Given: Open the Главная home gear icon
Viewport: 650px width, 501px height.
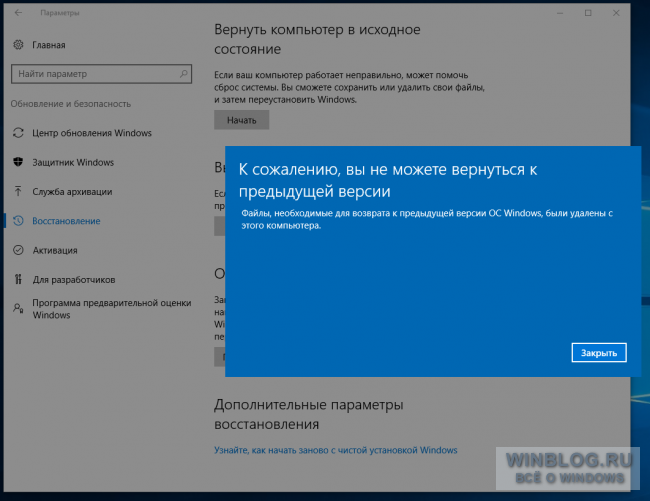Looking at the screenshot, I should coord(18,45).
